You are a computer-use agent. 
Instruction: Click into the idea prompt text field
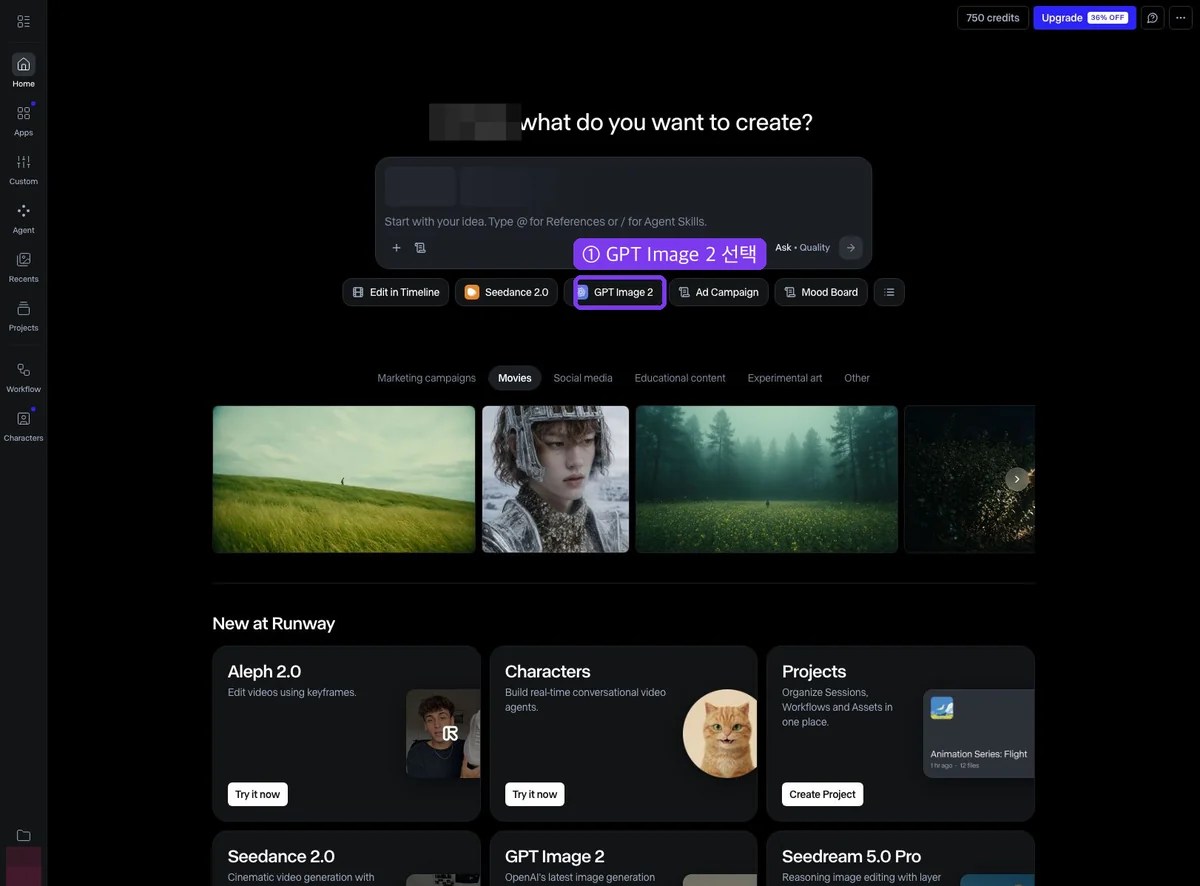(623, 221)
